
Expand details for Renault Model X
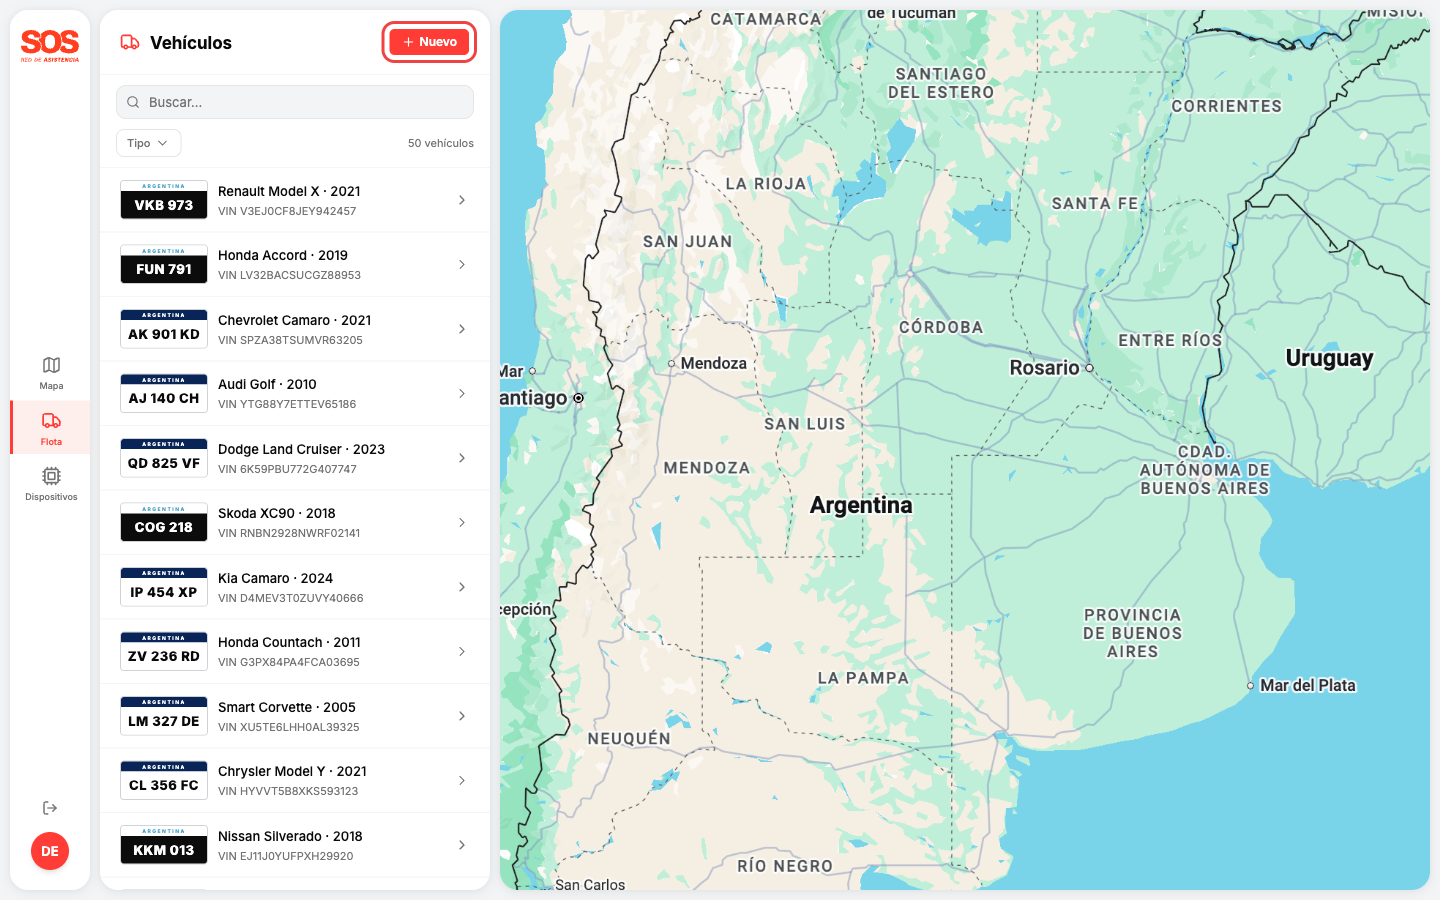[461, 200]
